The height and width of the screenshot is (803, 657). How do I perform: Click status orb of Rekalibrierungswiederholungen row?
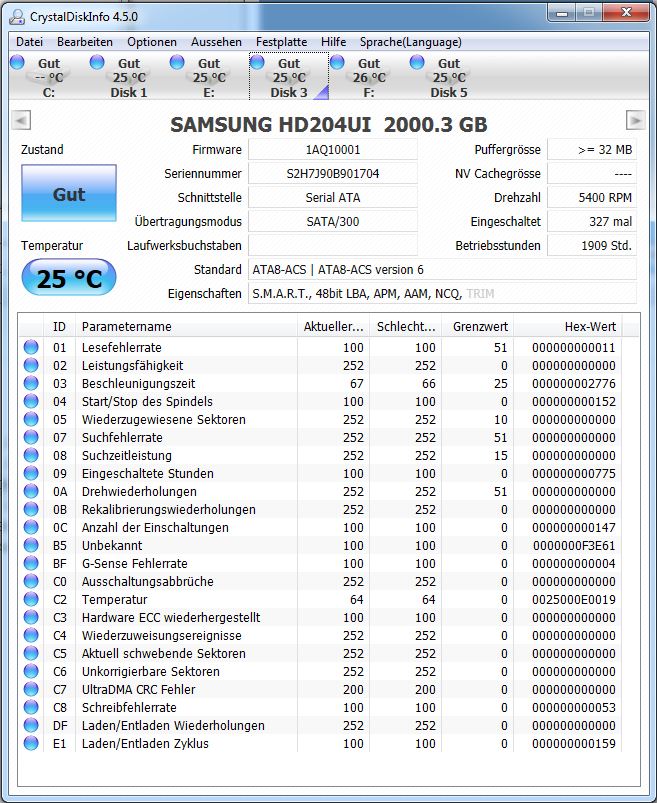coord(31,509)
